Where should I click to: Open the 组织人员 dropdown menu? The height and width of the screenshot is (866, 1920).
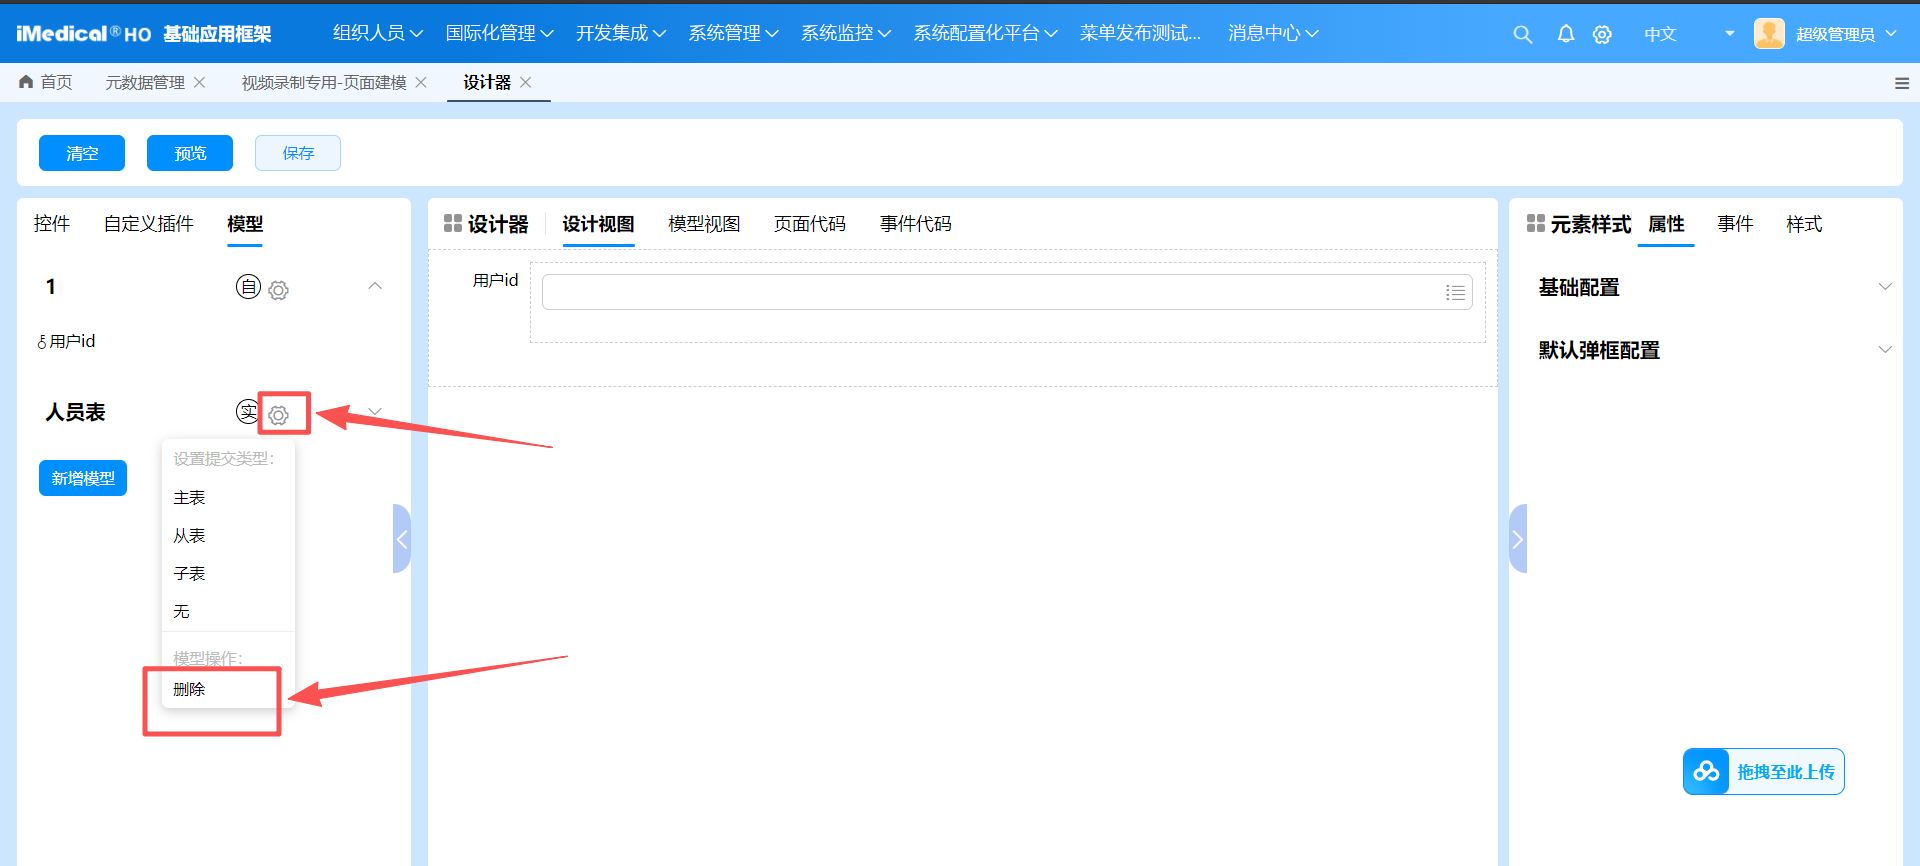(x=377, y=33)
